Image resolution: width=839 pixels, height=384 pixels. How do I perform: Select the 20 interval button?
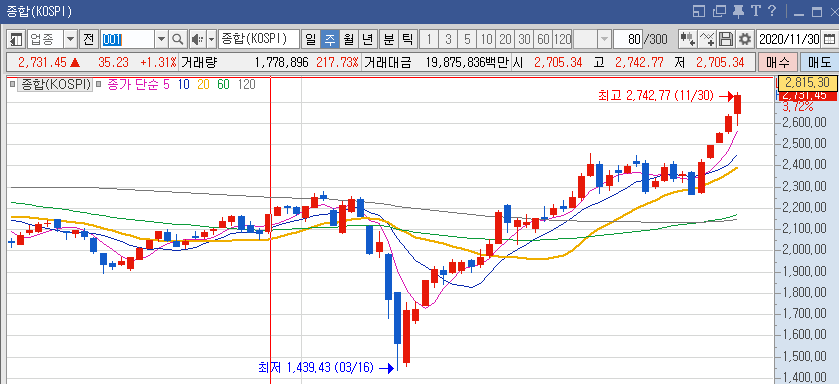505,39
